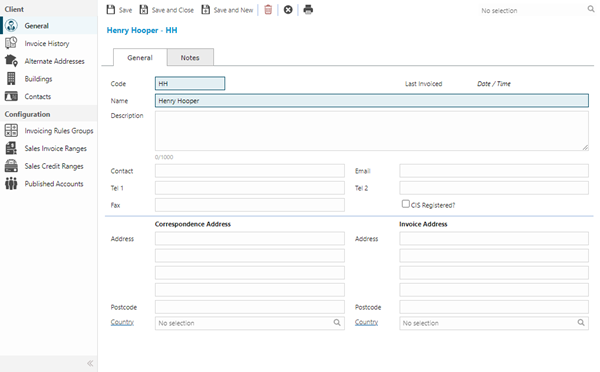The height and width of the screenshot is (372, 600).
Task: Switch to the Notes tab
Action: pyautogui.click(x=190, y=57)
